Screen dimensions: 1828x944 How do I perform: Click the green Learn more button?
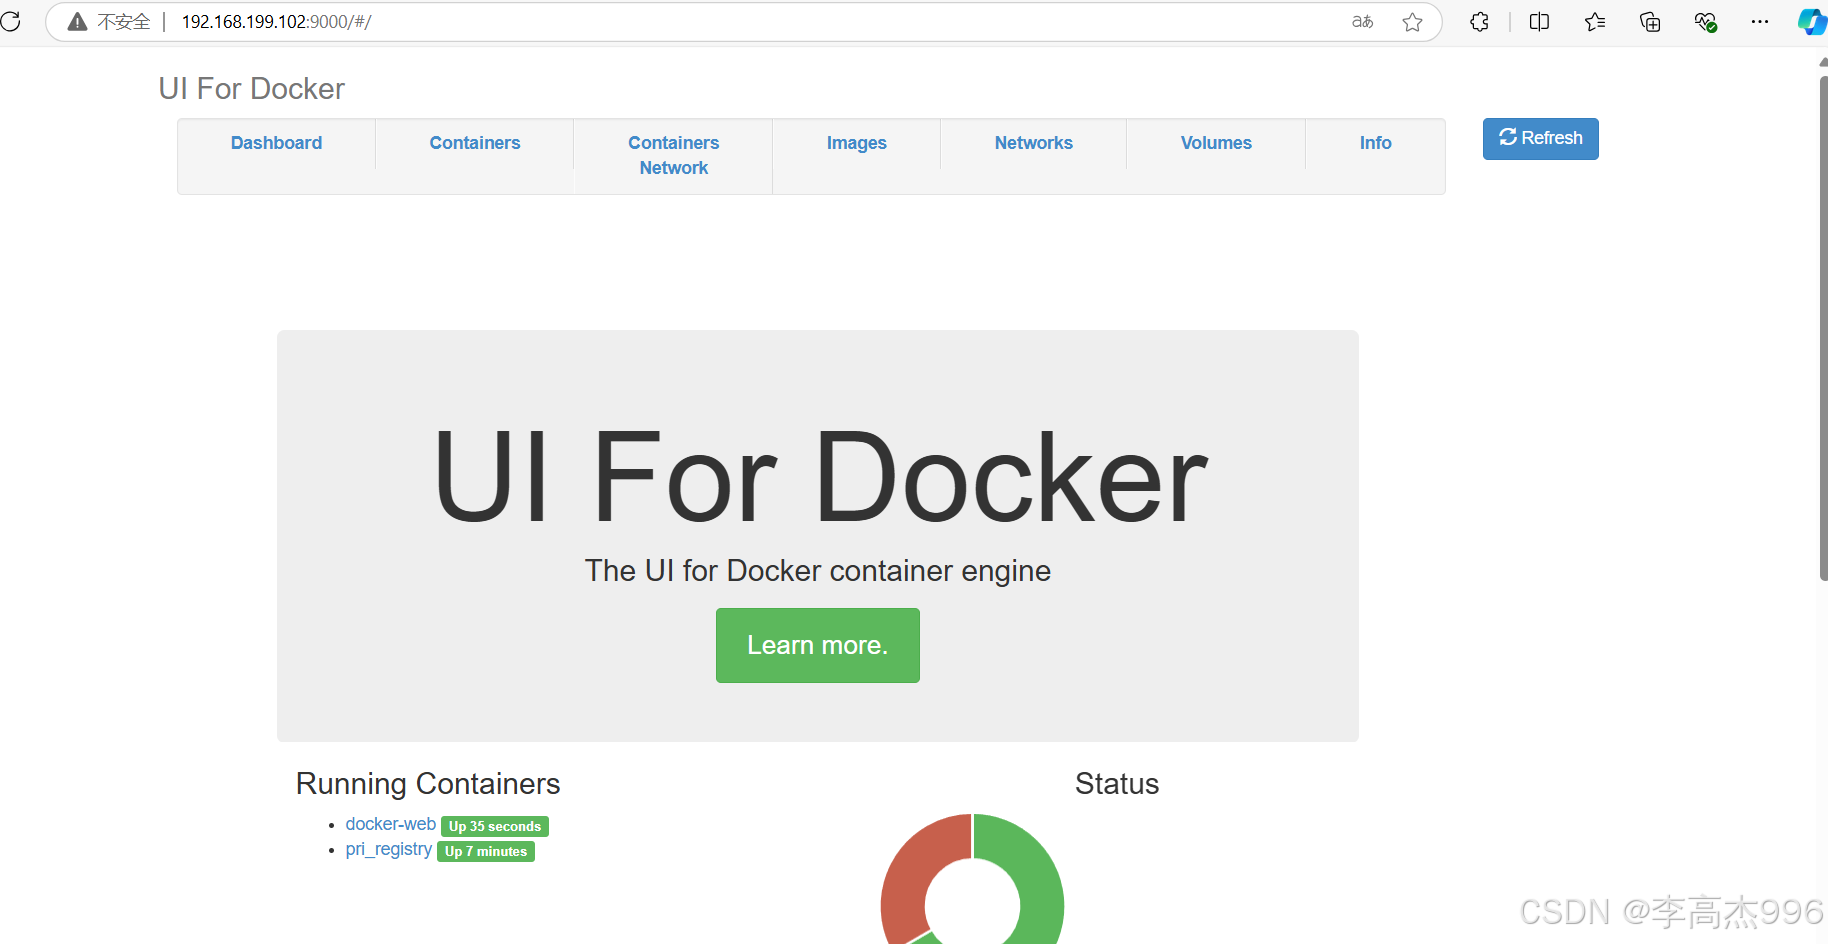point(817,645)
